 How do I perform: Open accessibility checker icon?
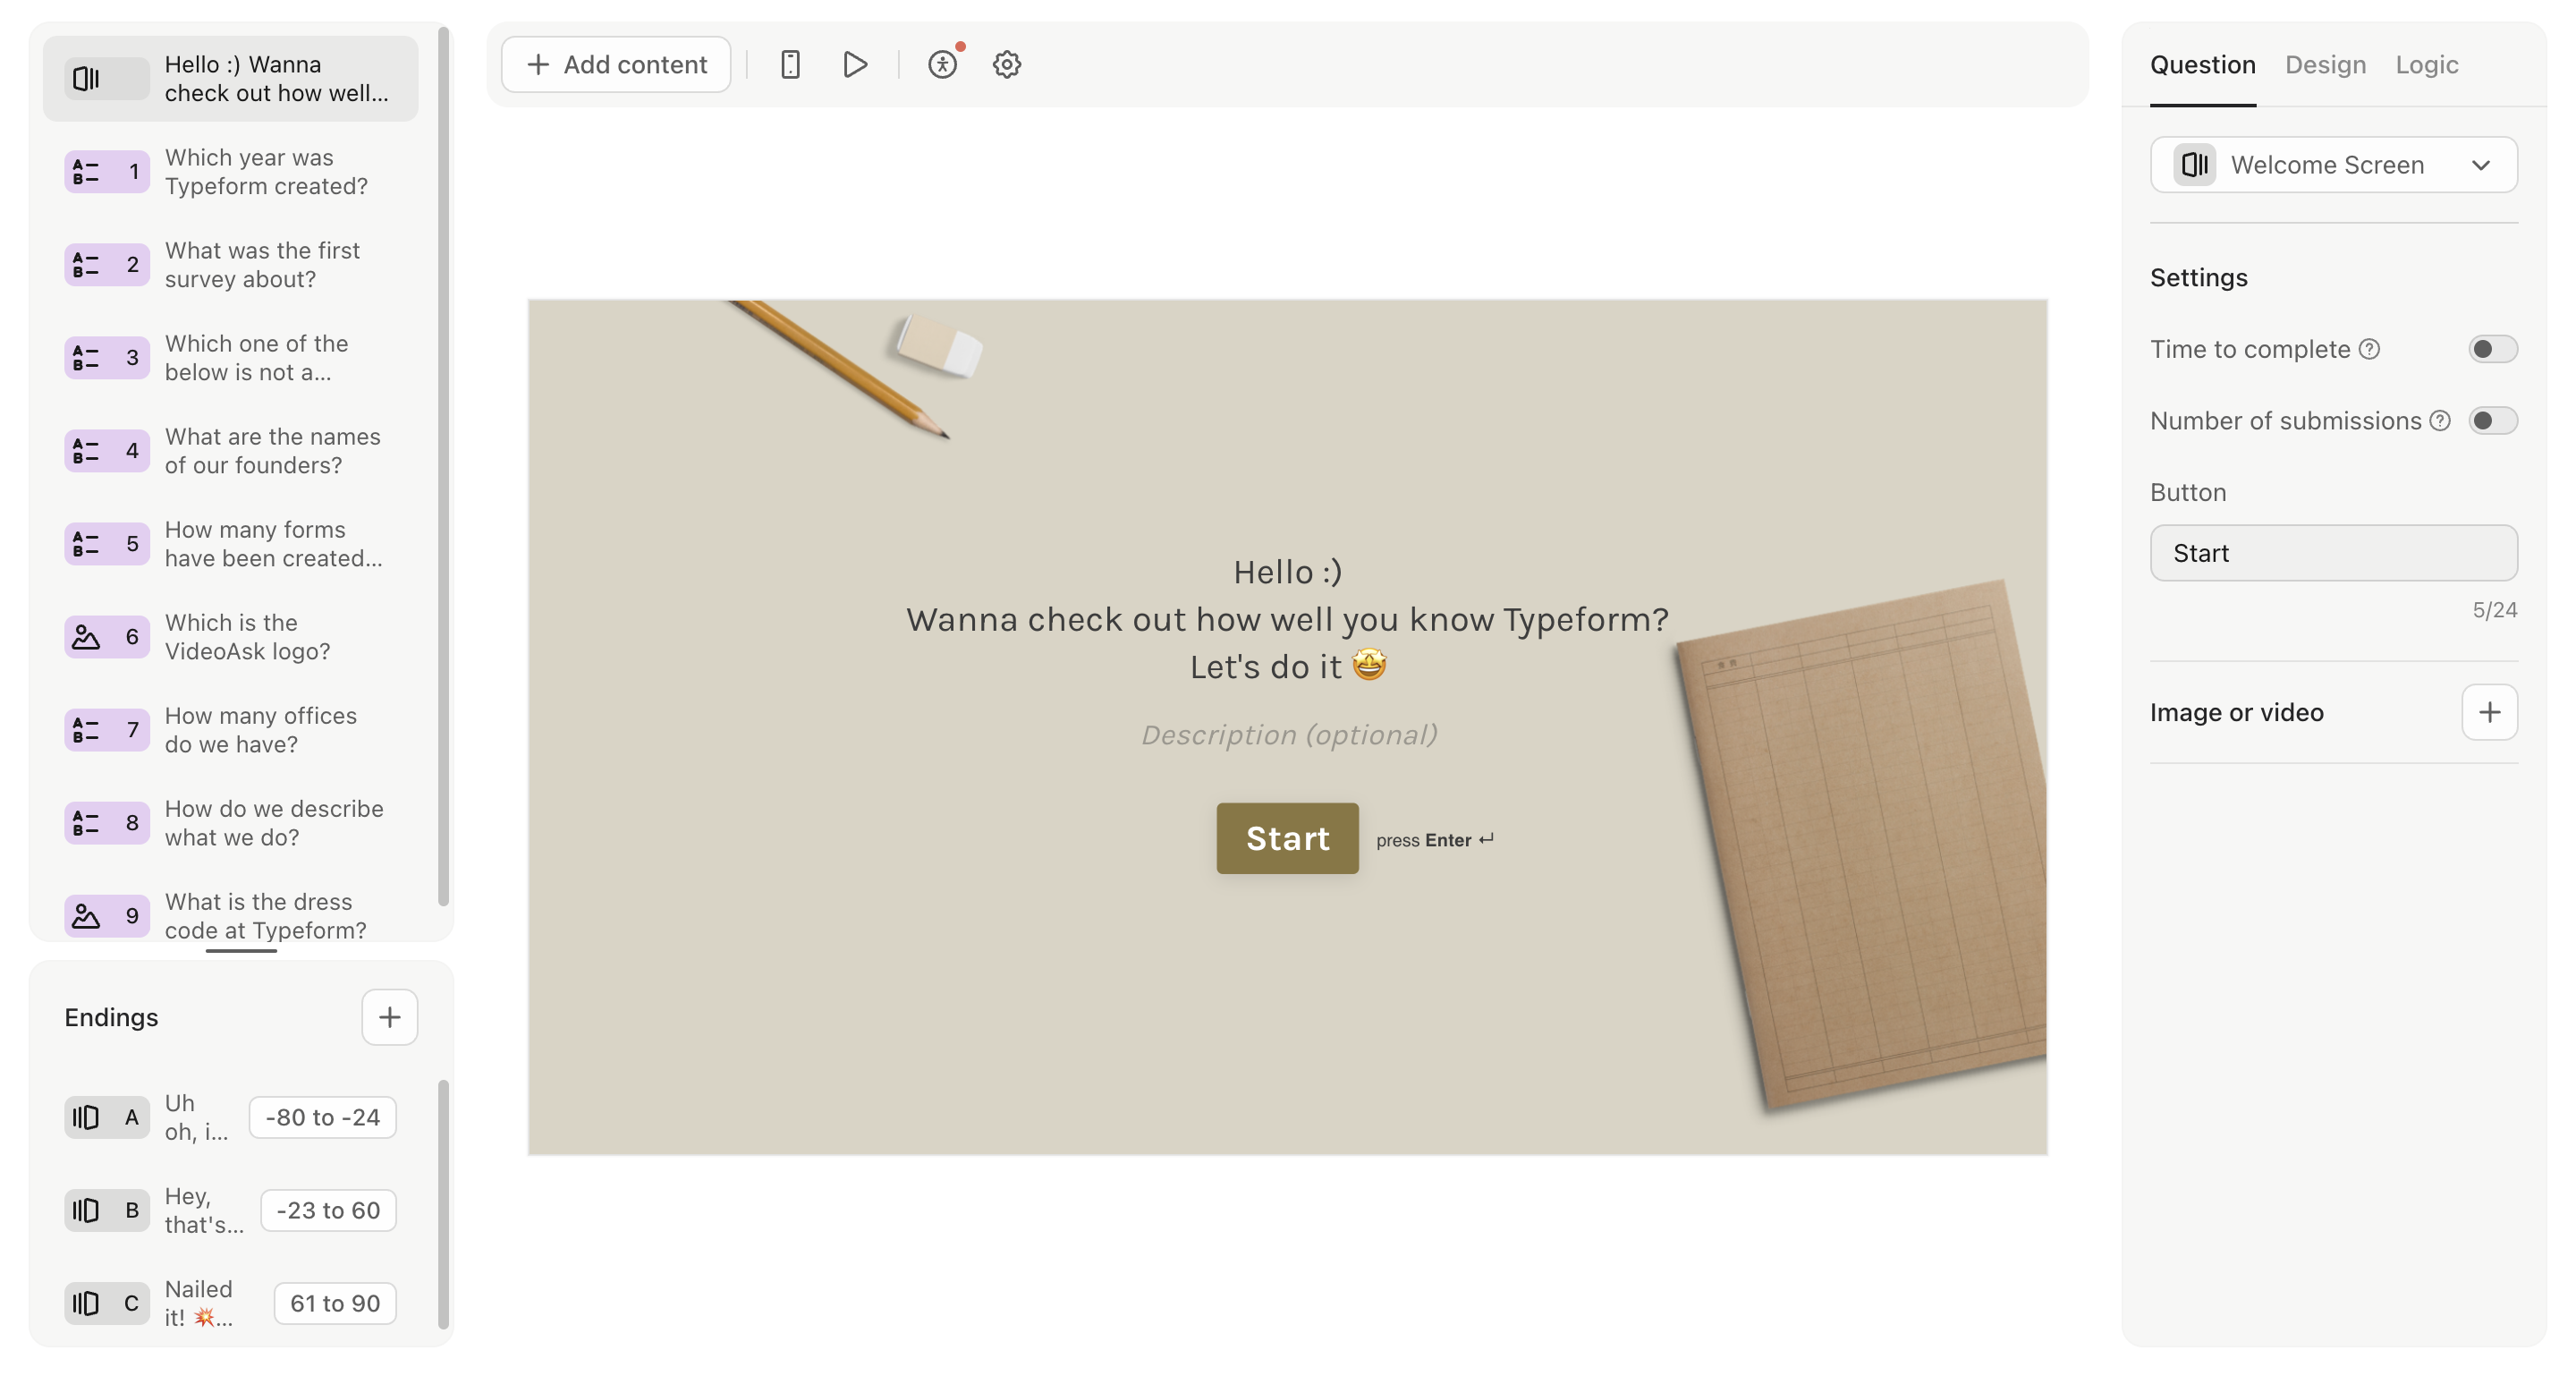click(943, 65)
